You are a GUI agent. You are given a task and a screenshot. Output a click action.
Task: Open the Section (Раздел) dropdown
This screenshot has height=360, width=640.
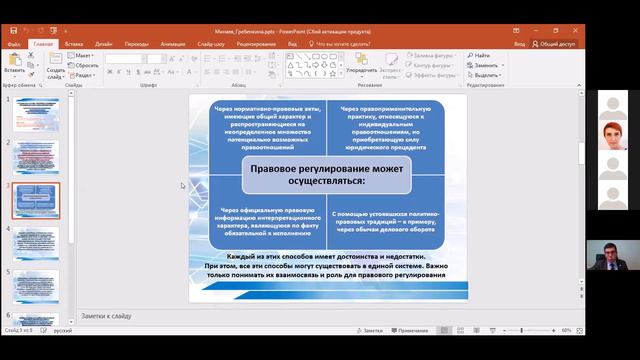[82, 75]
